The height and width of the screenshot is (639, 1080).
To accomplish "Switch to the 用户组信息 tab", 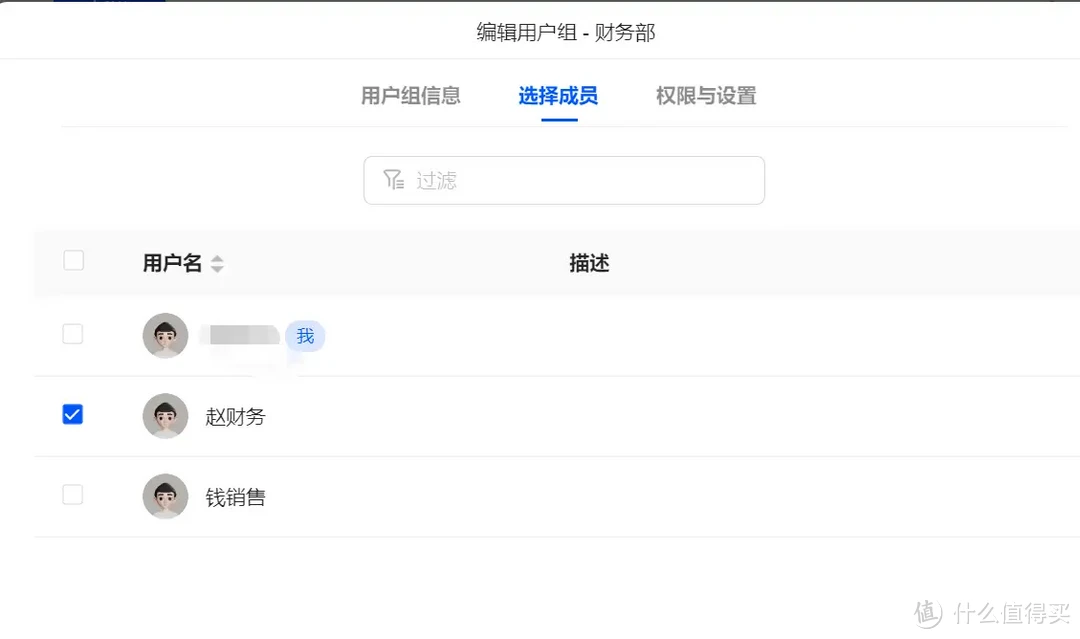I will pos(411,96).
